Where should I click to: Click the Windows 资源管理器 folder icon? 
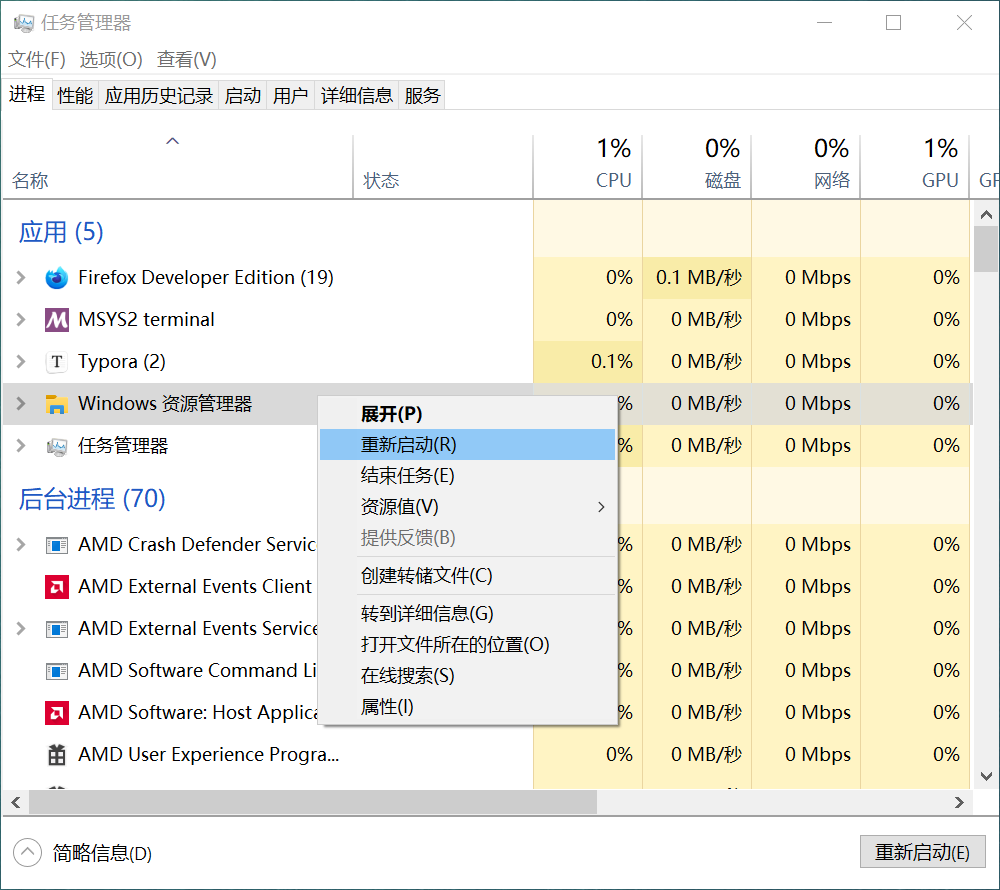[57, 404]
